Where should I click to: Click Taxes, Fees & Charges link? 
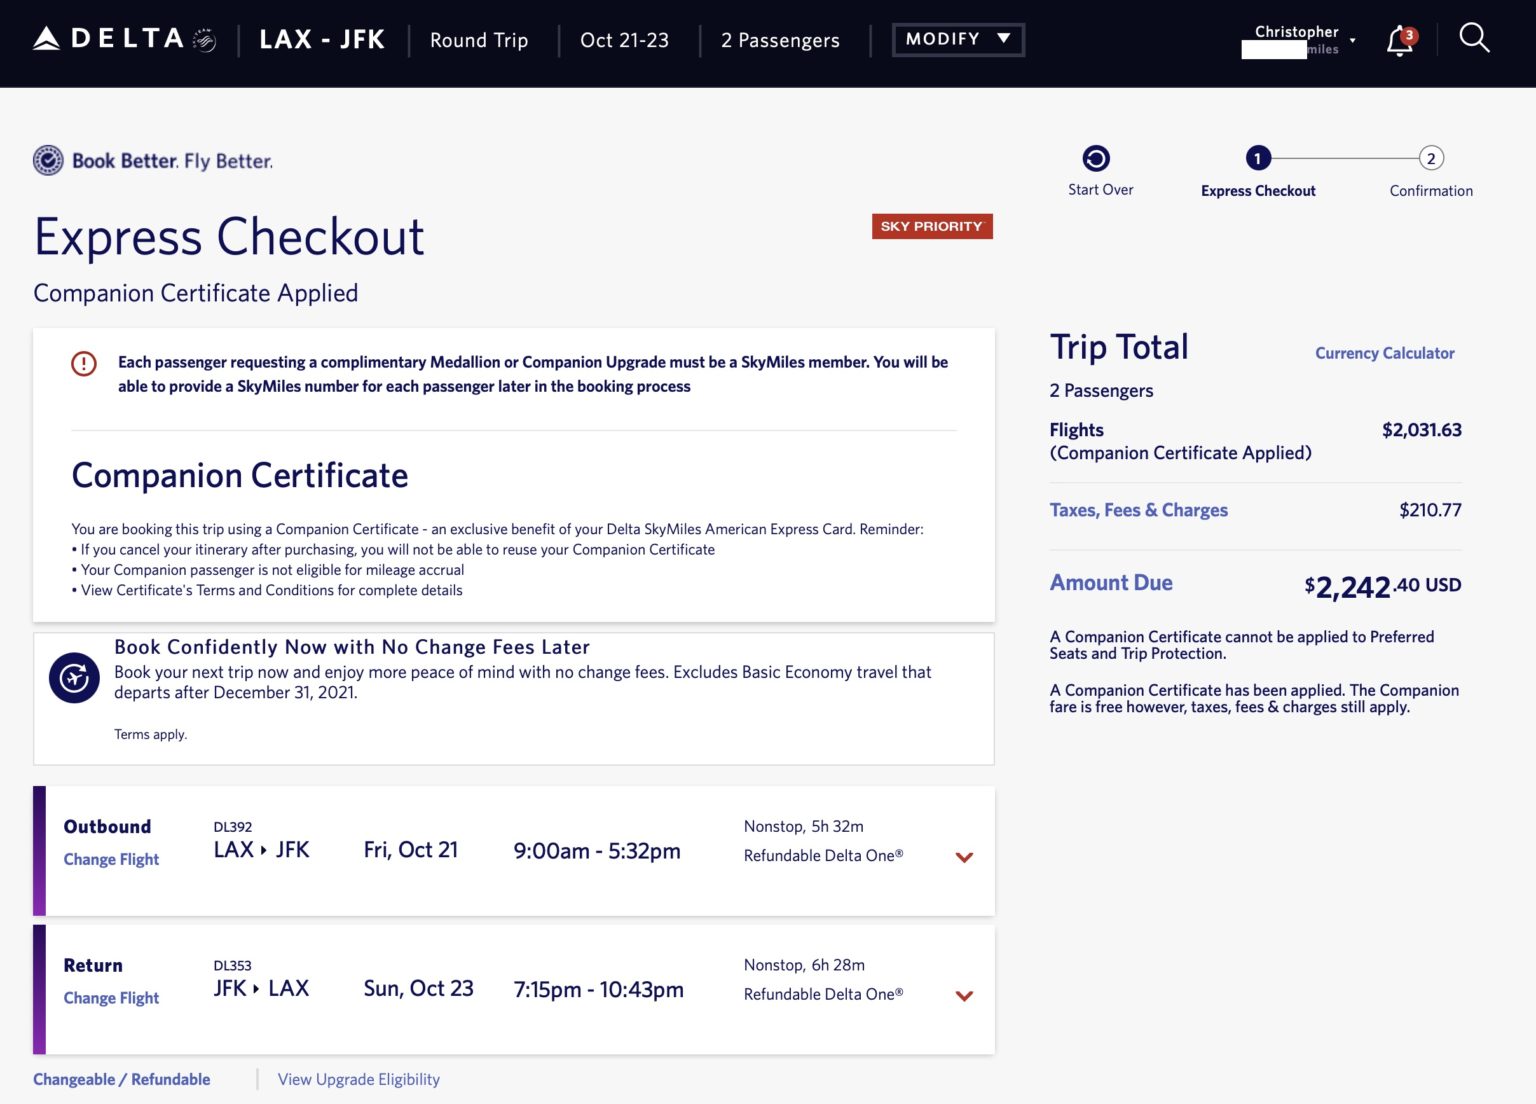(1138, 510)
